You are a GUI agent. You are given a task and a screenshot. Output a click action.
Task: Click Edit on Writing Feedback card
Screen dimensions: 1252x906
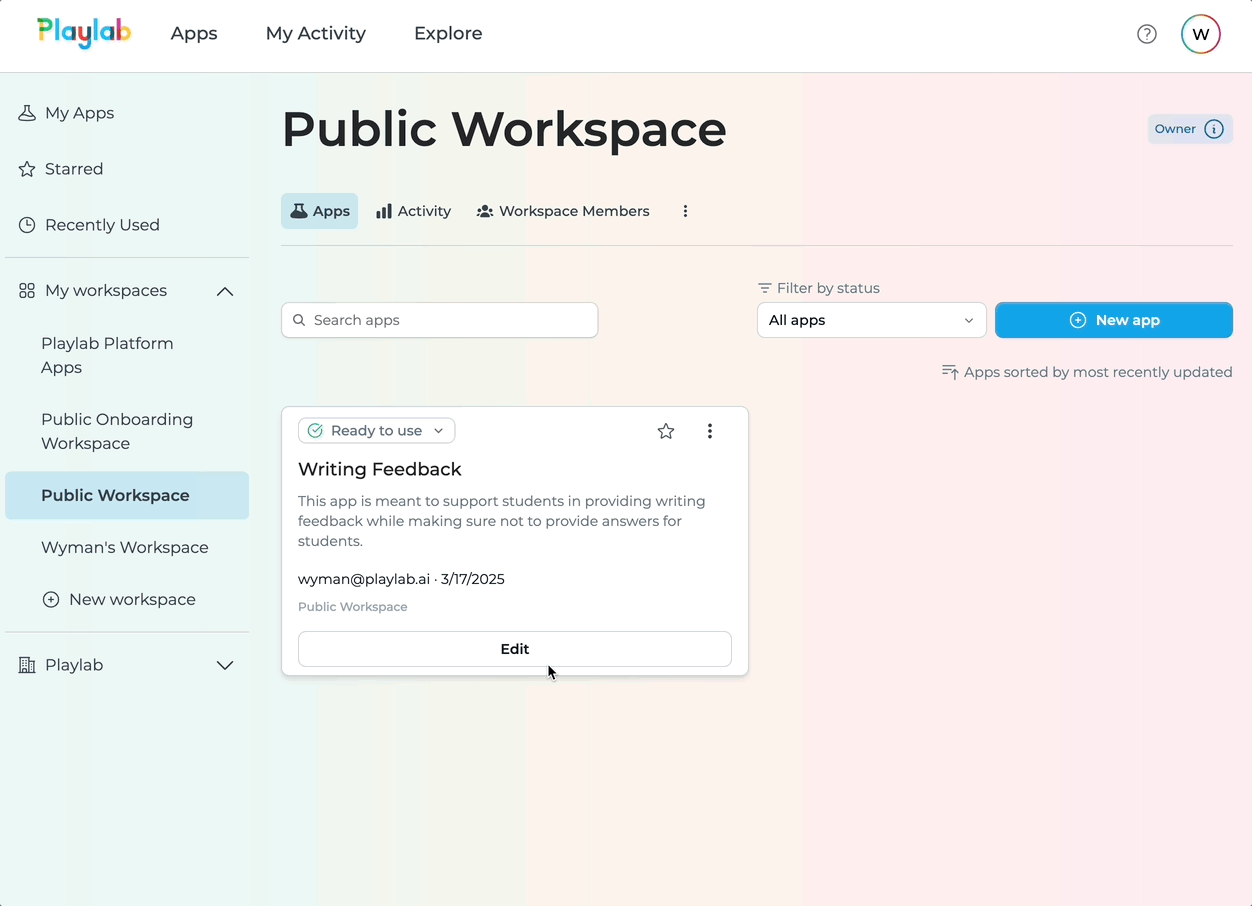point(515,649)
